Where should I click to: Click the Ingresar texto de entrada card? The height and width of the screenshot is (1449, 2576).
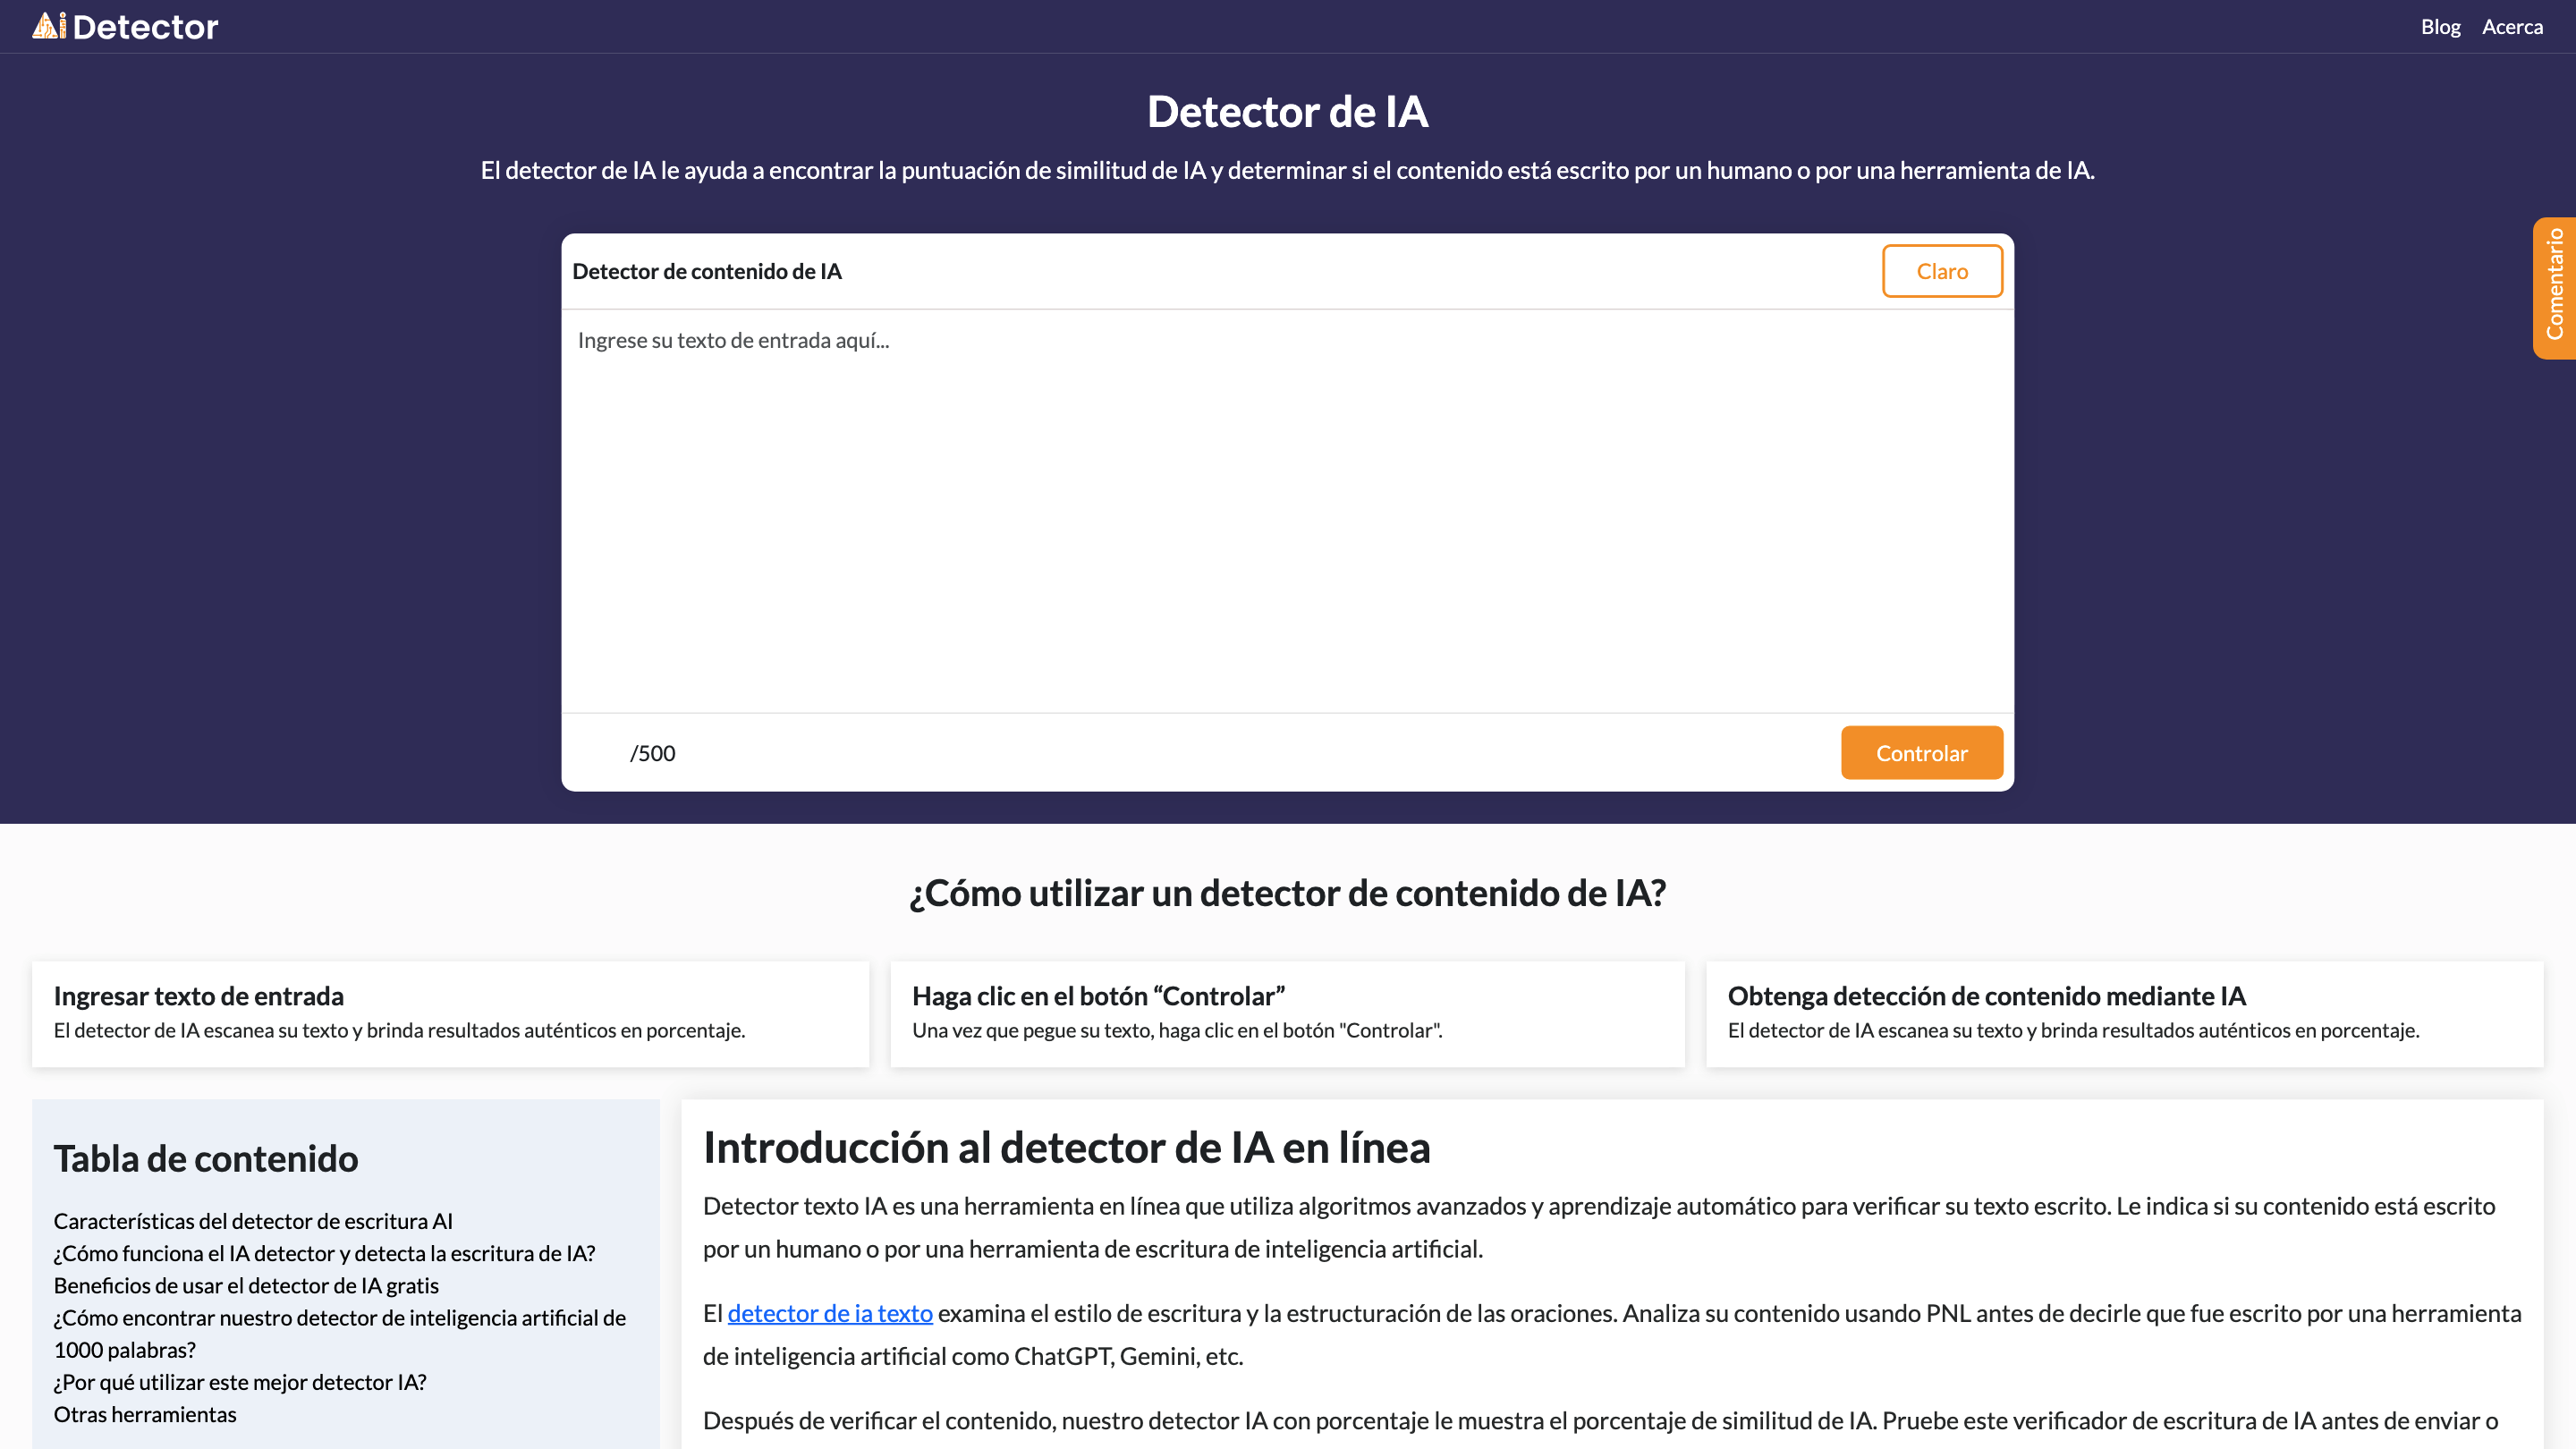(x=450, y=1013)
